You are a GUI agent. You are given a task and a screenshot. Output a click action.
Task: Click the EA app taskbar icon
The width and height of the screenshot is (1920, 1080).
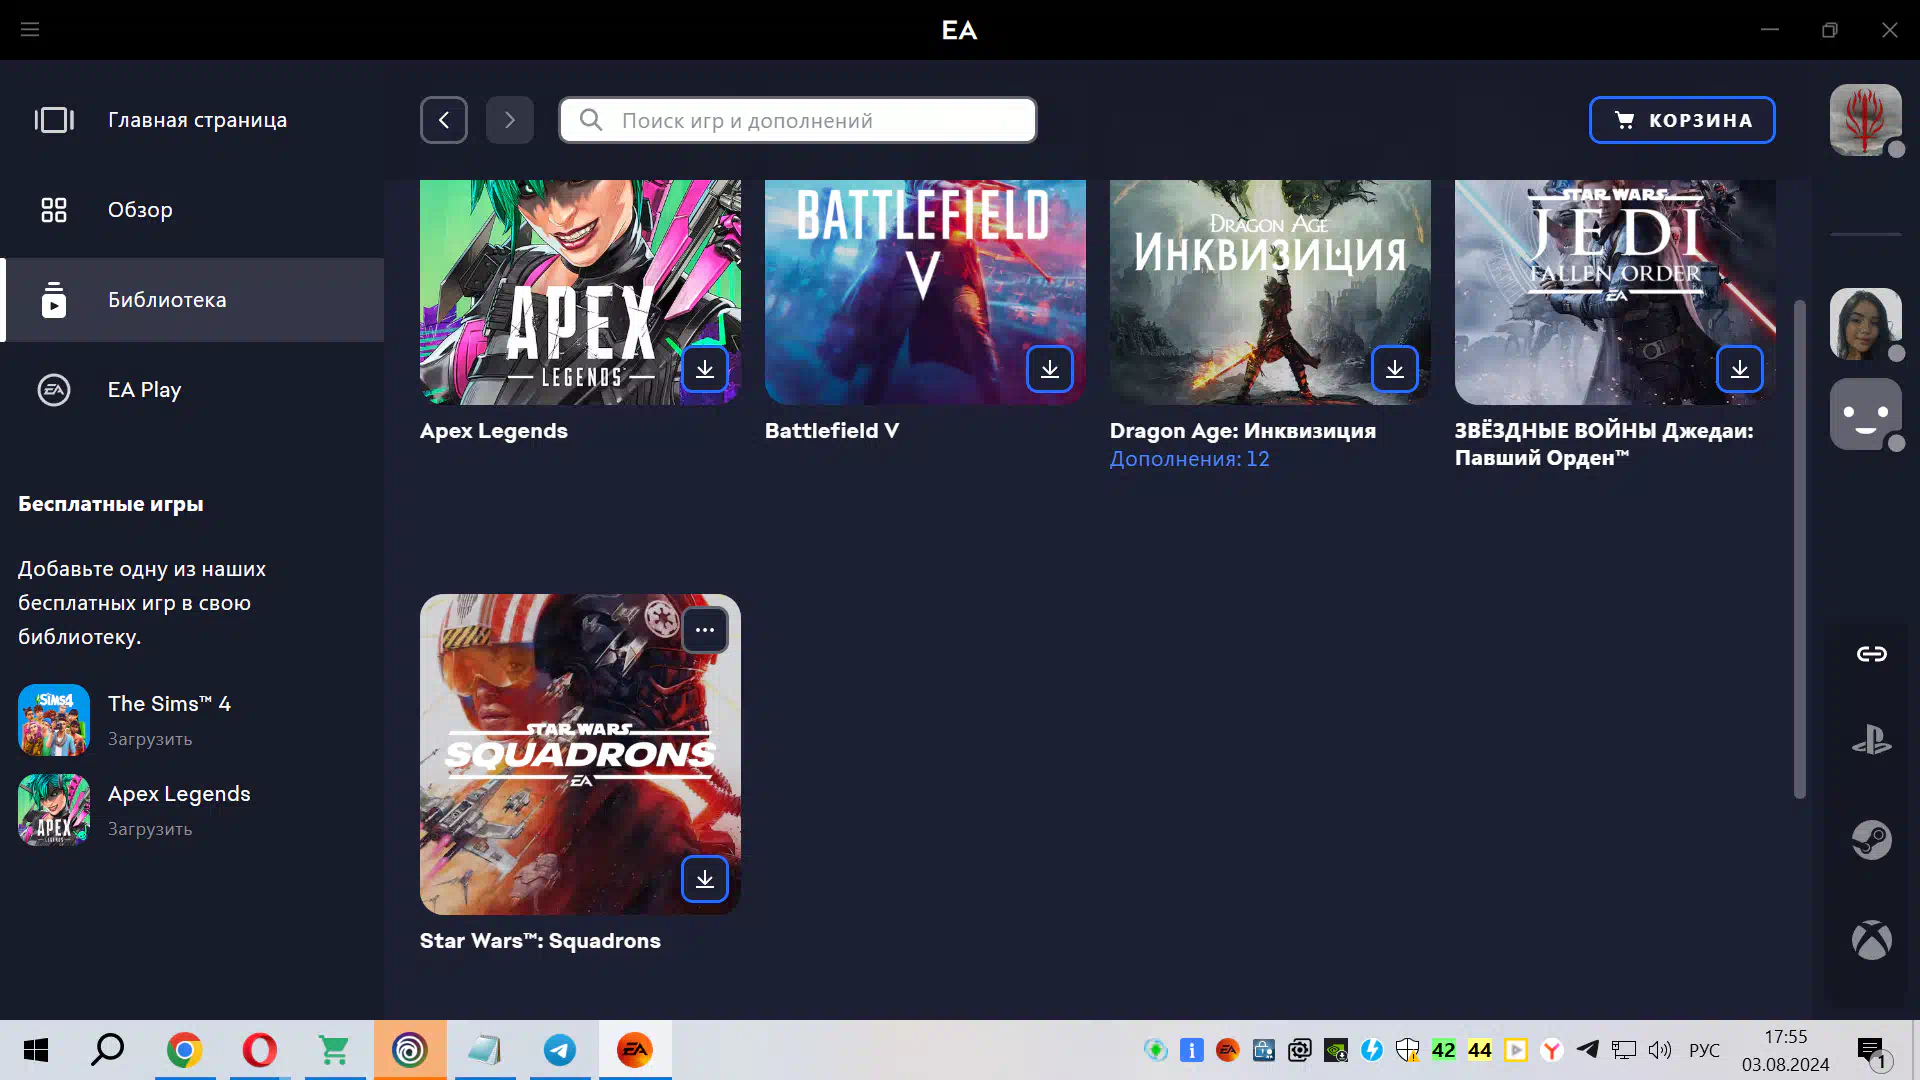pos(635,1050)
